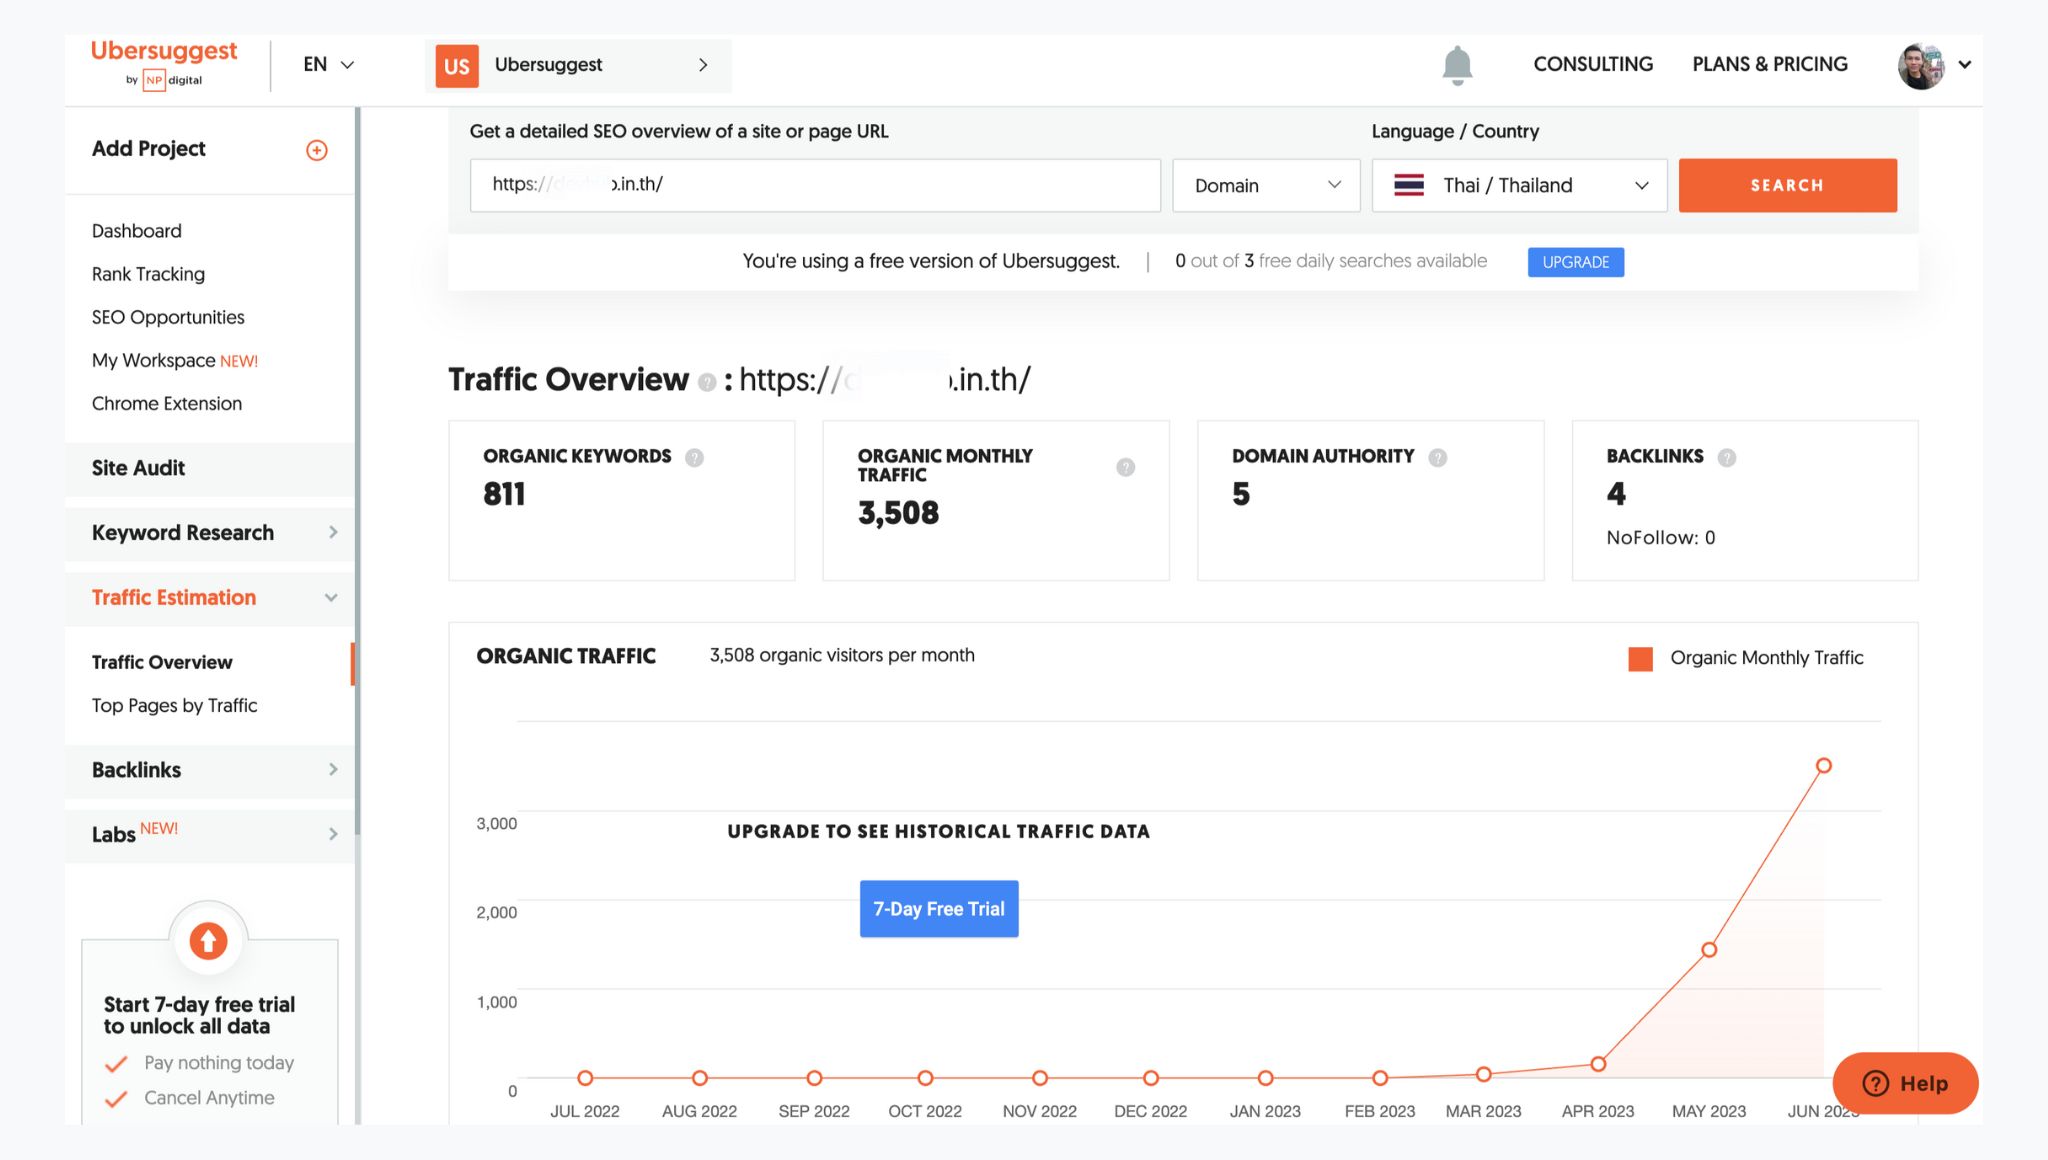Viewport: 2048px width, 1160px height.
Task: Click the MAY 2023 chart data point
Action: (x=1709, y=950)
